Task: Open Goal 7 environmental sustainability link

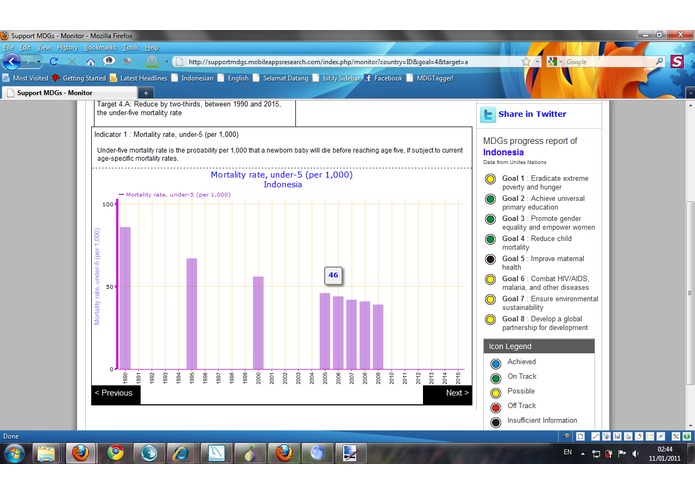Action: pyautogui.click(x=550, y=303)
